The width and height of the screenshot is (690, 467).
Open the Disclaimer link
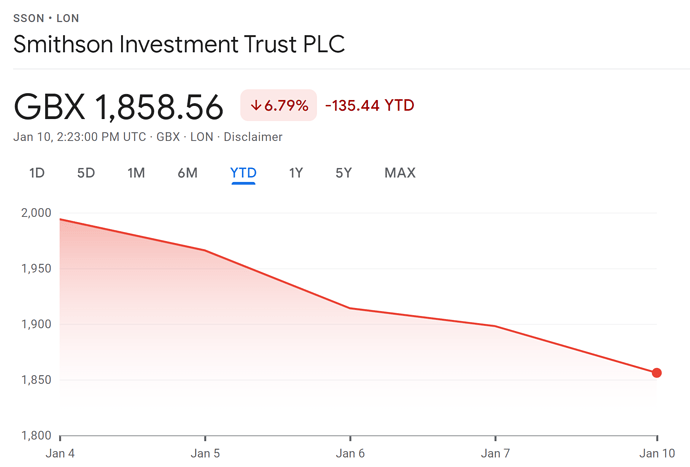pyautogui.click(x=253, y=137)
